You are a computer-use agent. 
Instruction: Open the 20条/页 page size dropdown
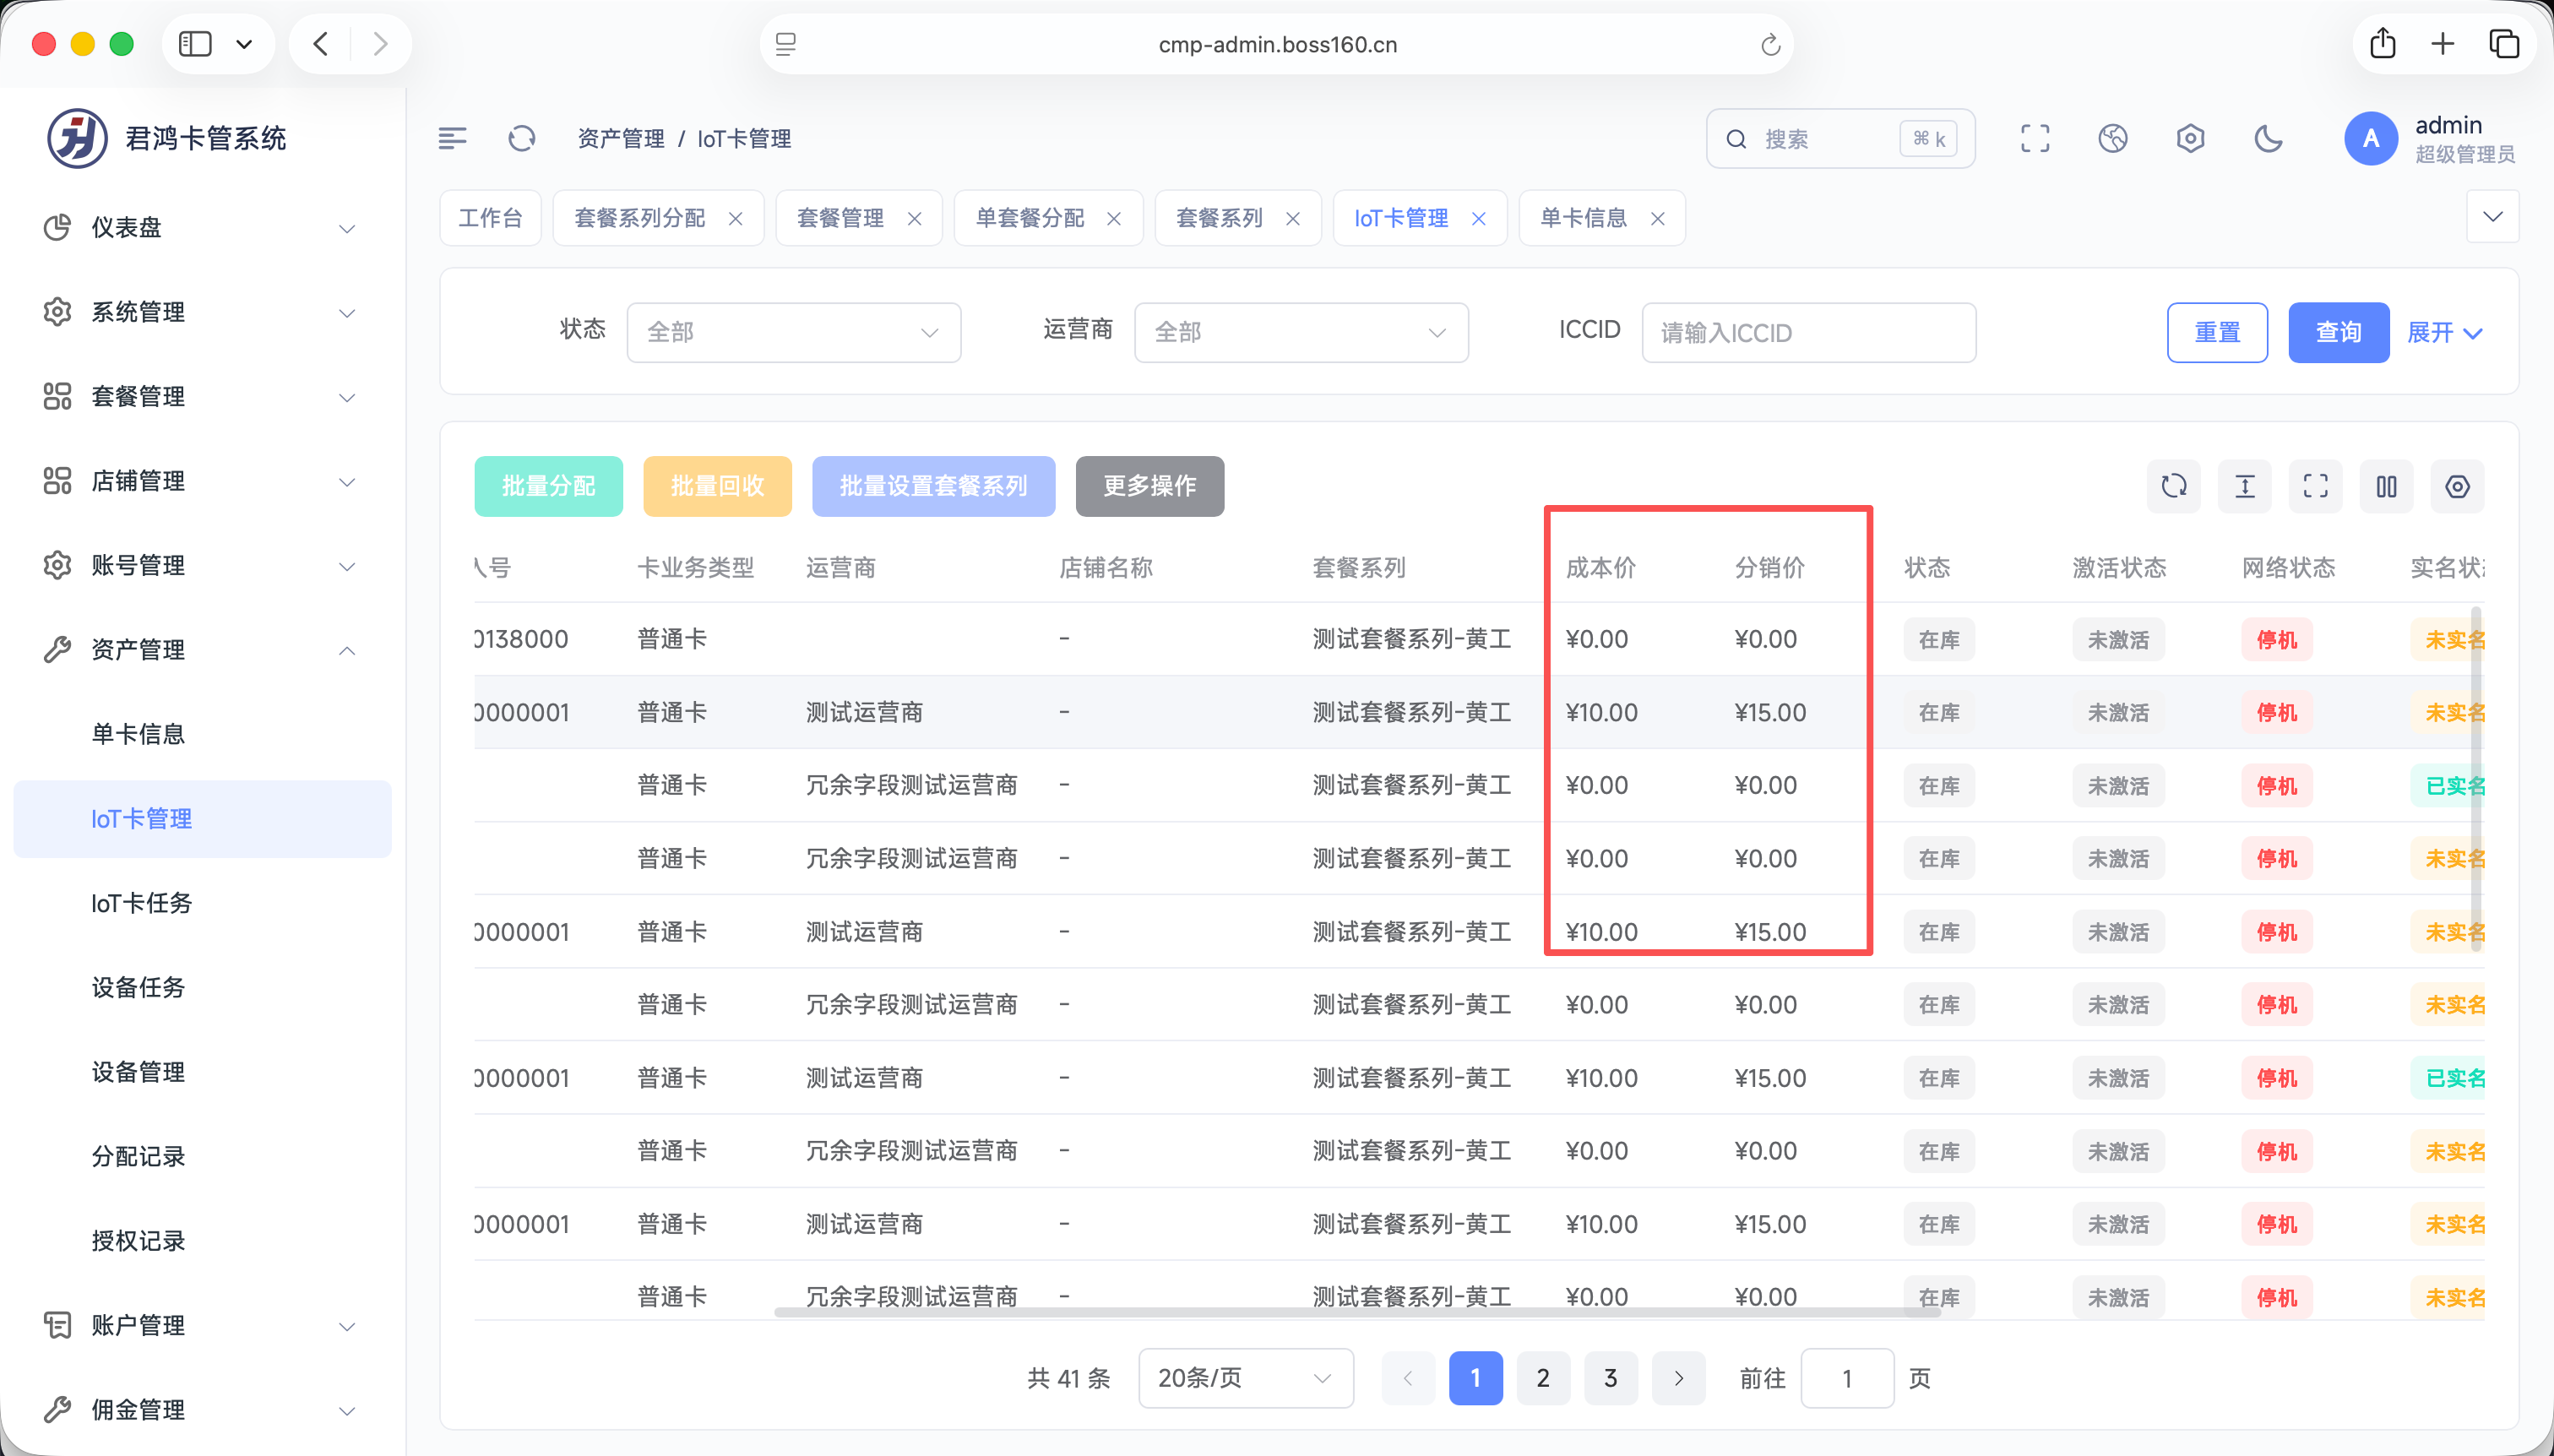[1245, 1378]
